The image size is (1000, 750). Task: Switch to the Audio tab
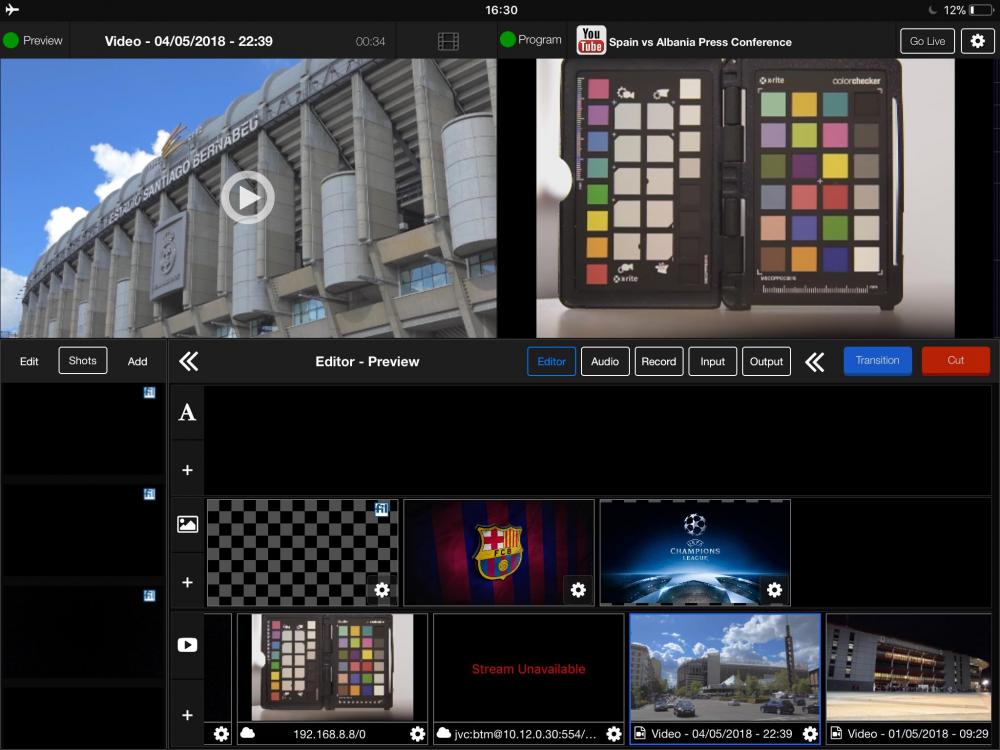(x=605, y=362)
